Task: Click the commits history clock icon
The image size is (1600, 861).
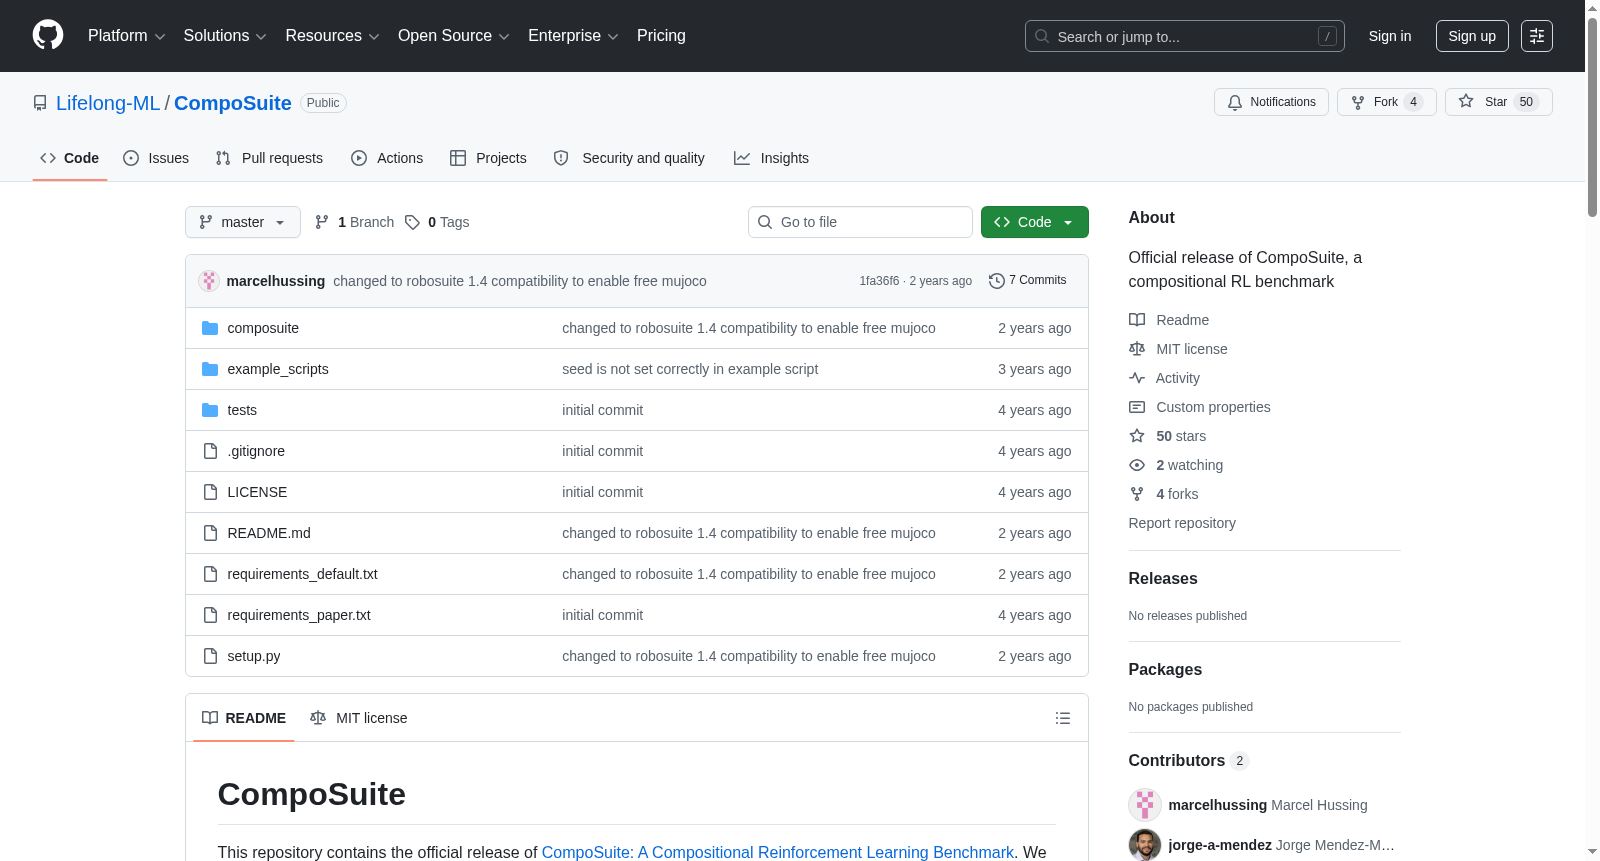Action: coord(997,281)
